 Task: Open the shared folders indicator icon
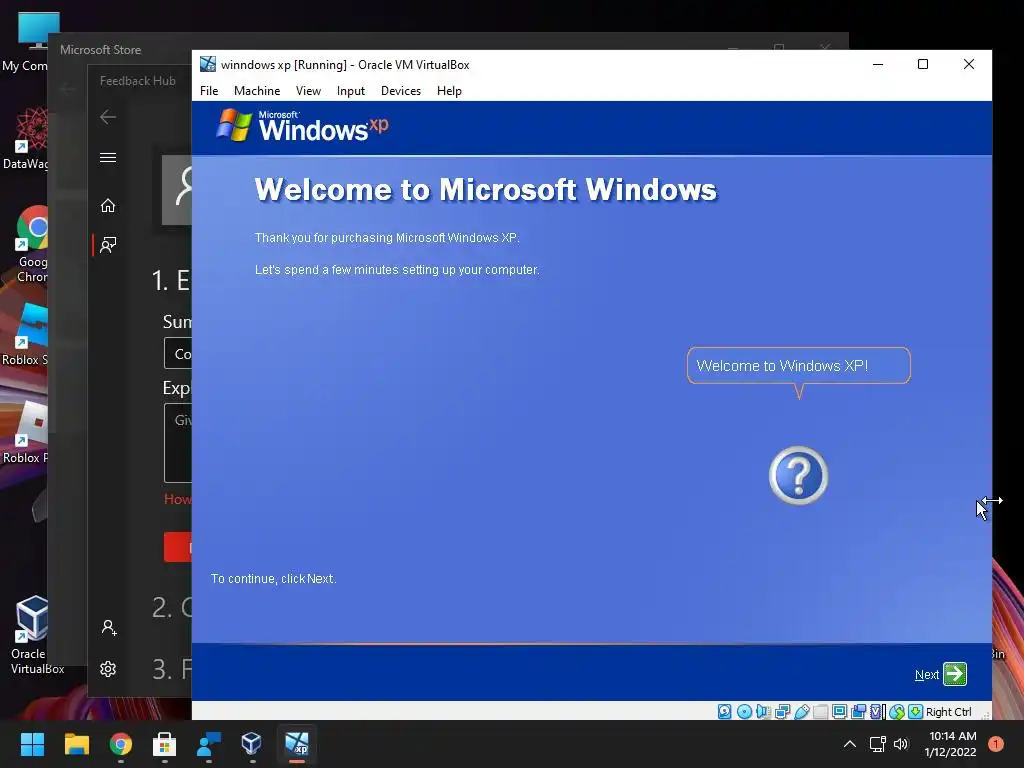pos(821,712)
